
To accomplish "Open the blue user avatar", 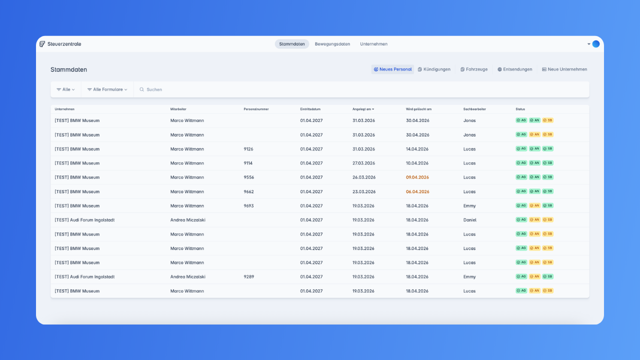I will pyautogui.click(x=596, y=44).
